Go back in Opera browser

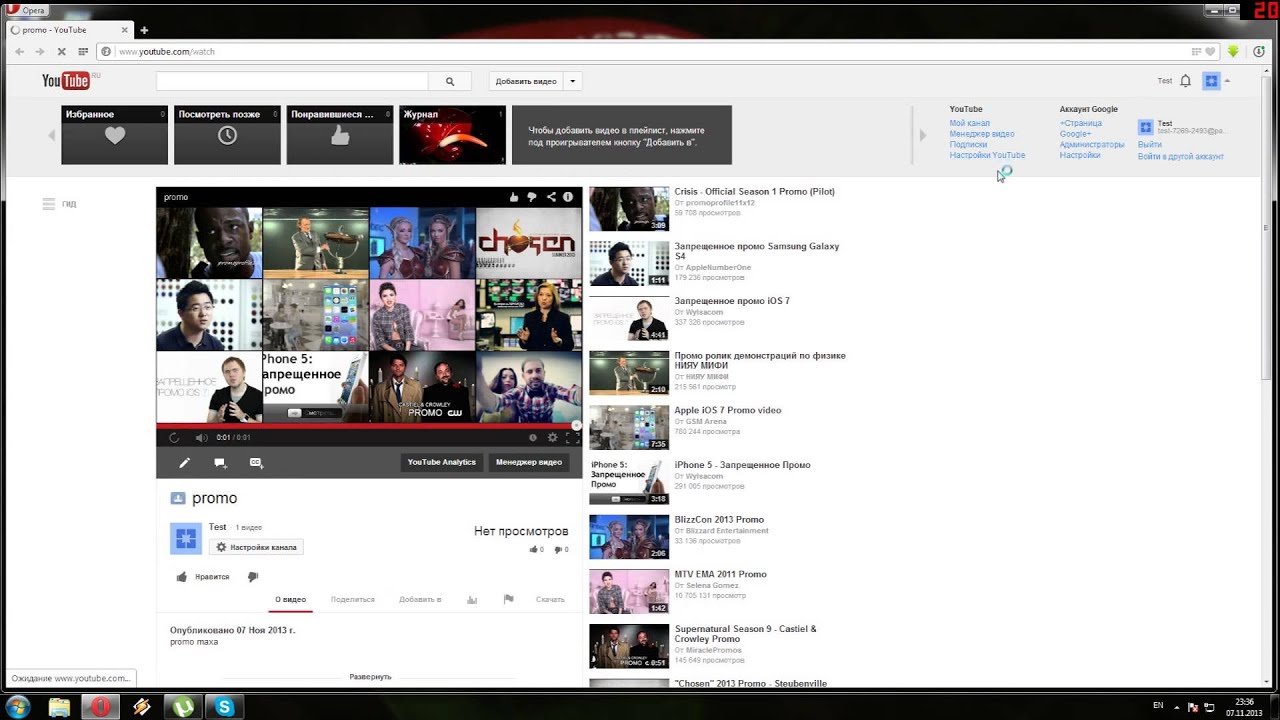coord(20,51)
